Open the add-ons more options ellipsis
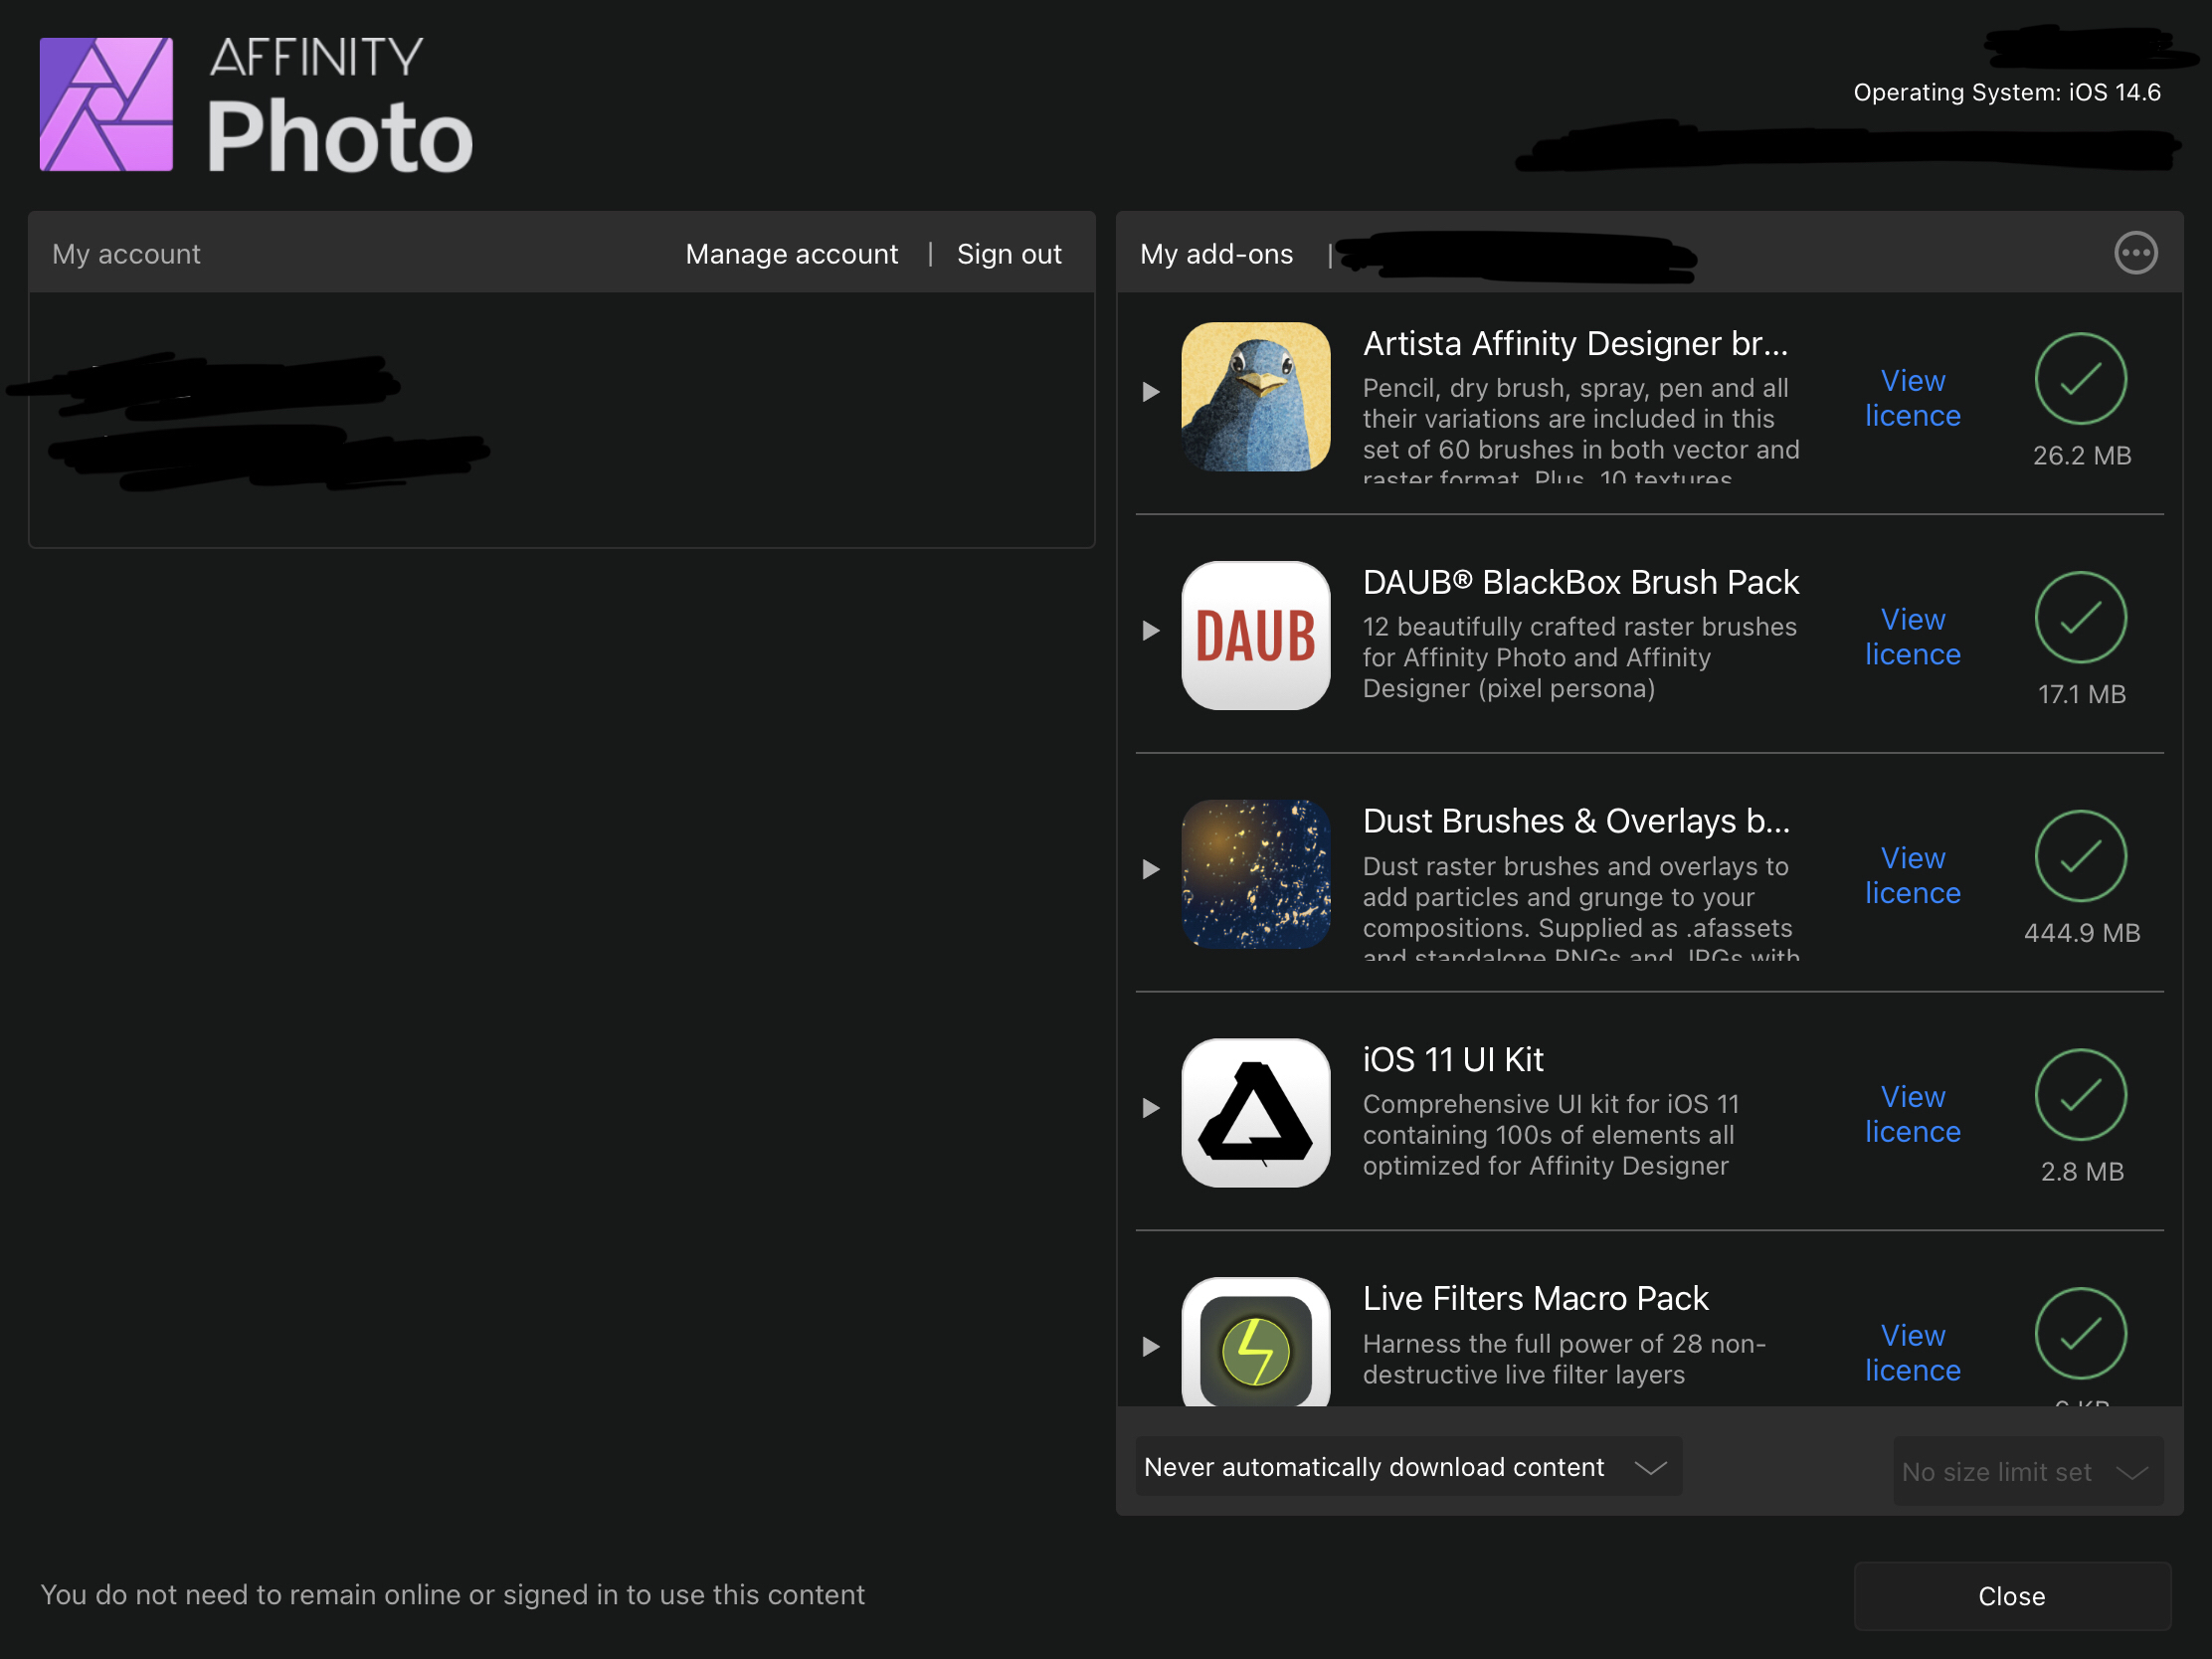The width and height of the screenshot is (2212, 1659). tap(2135, 253)
